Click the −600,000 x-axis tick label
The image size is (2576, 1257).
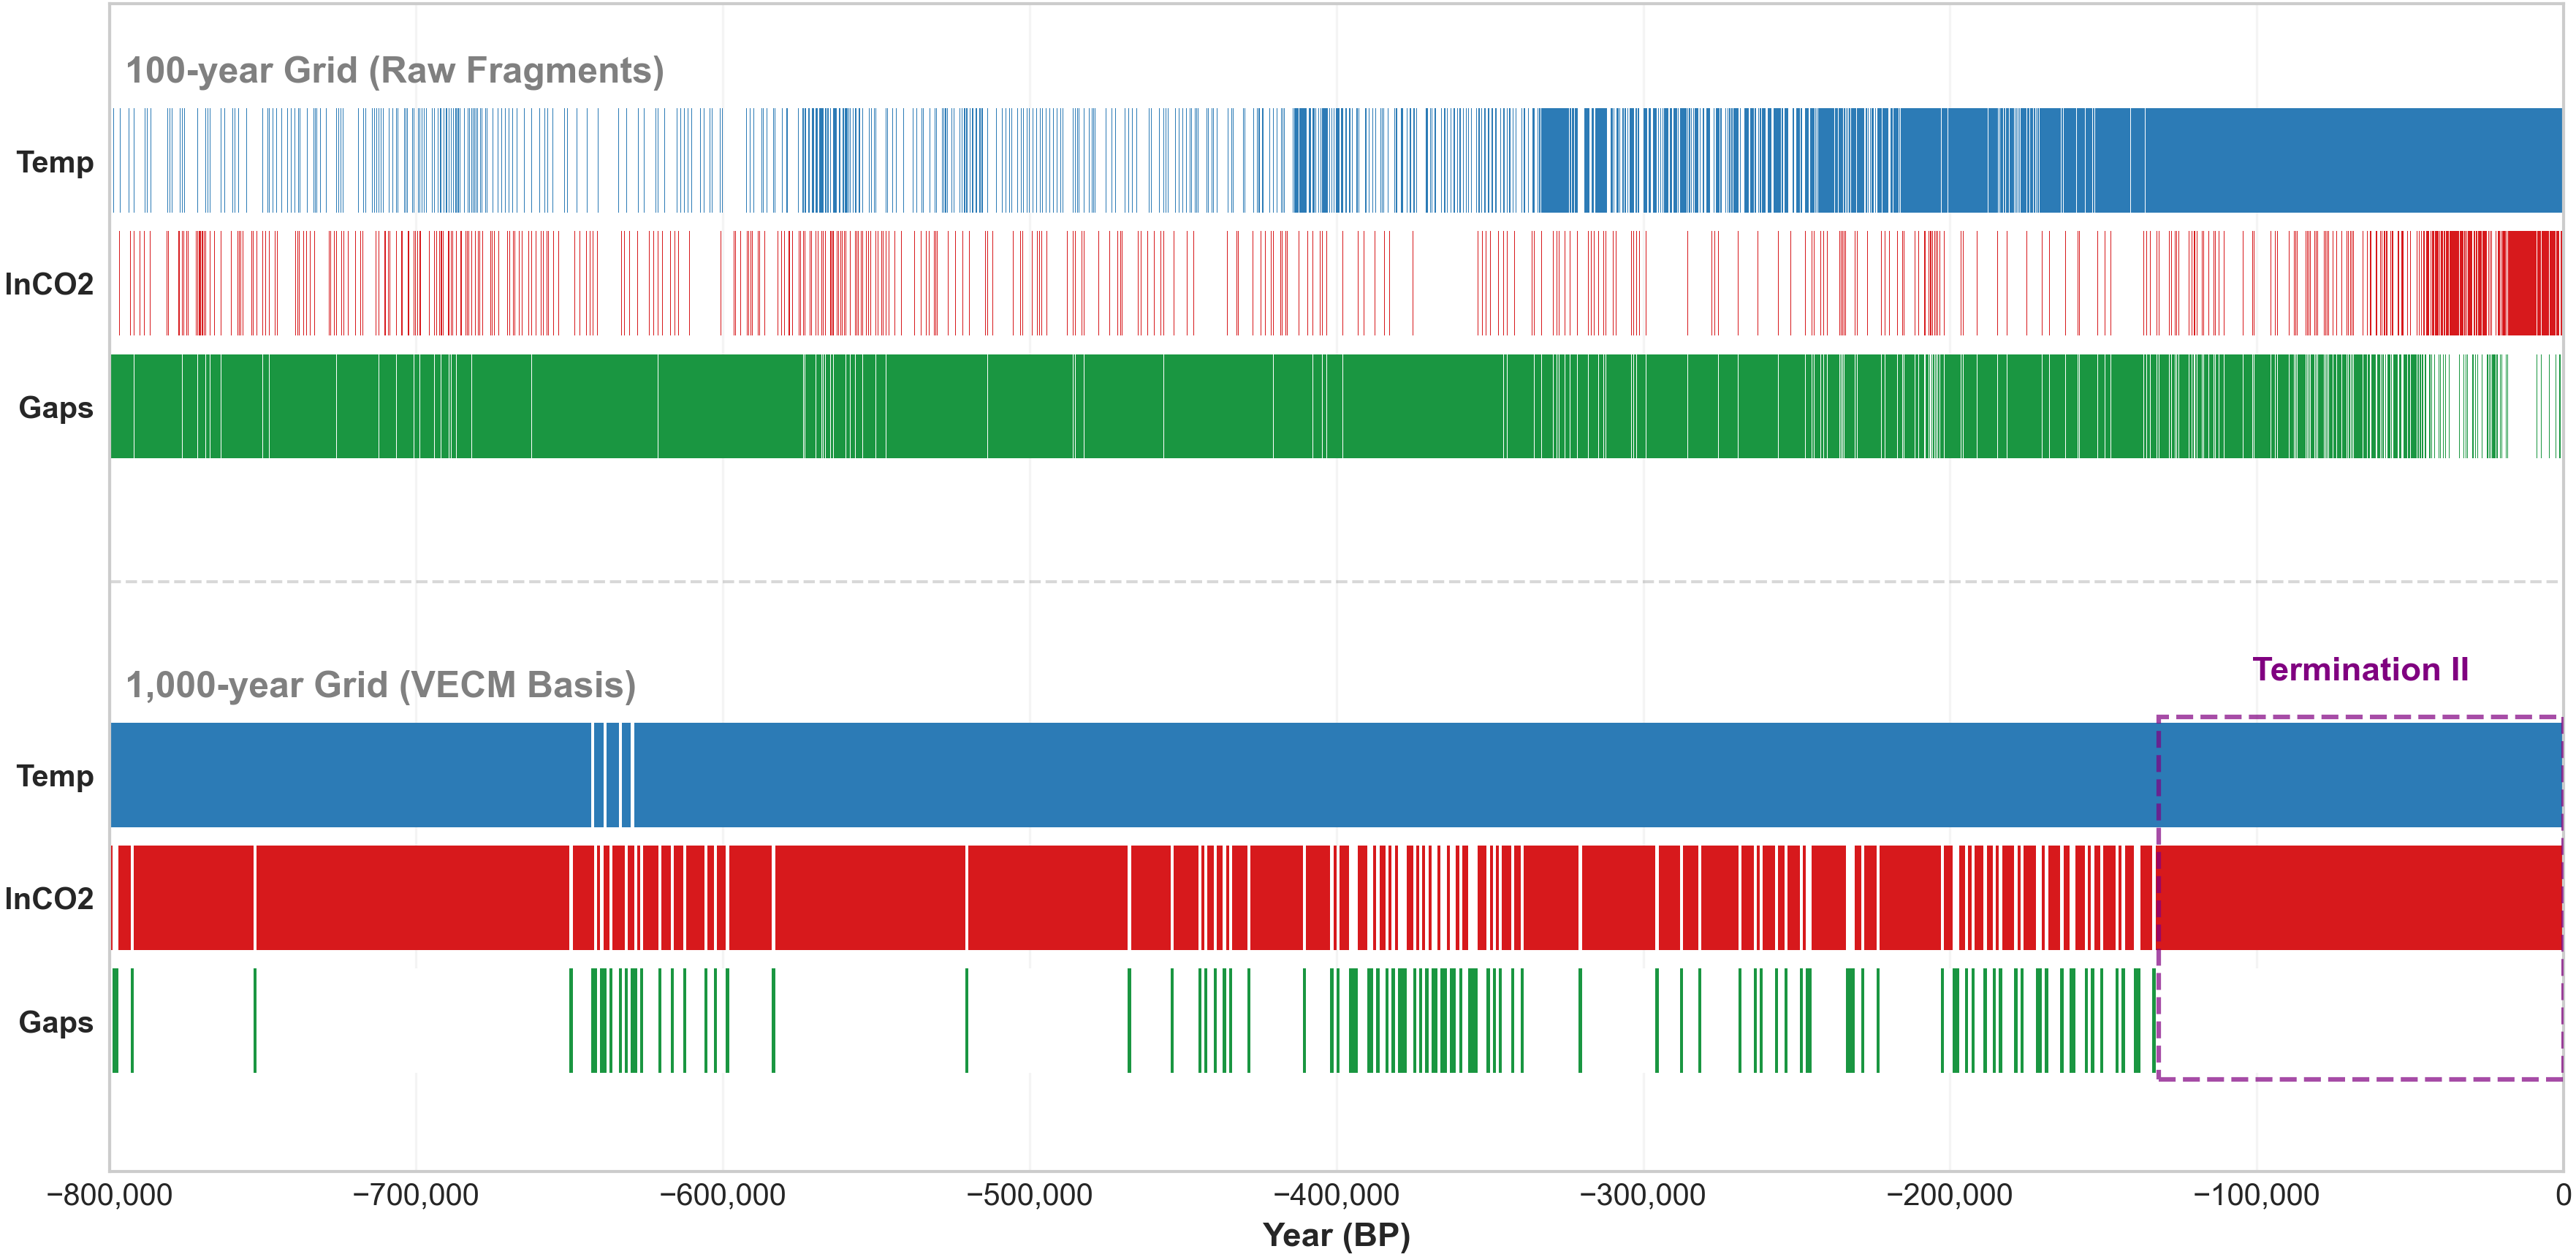coord(722,1194)
